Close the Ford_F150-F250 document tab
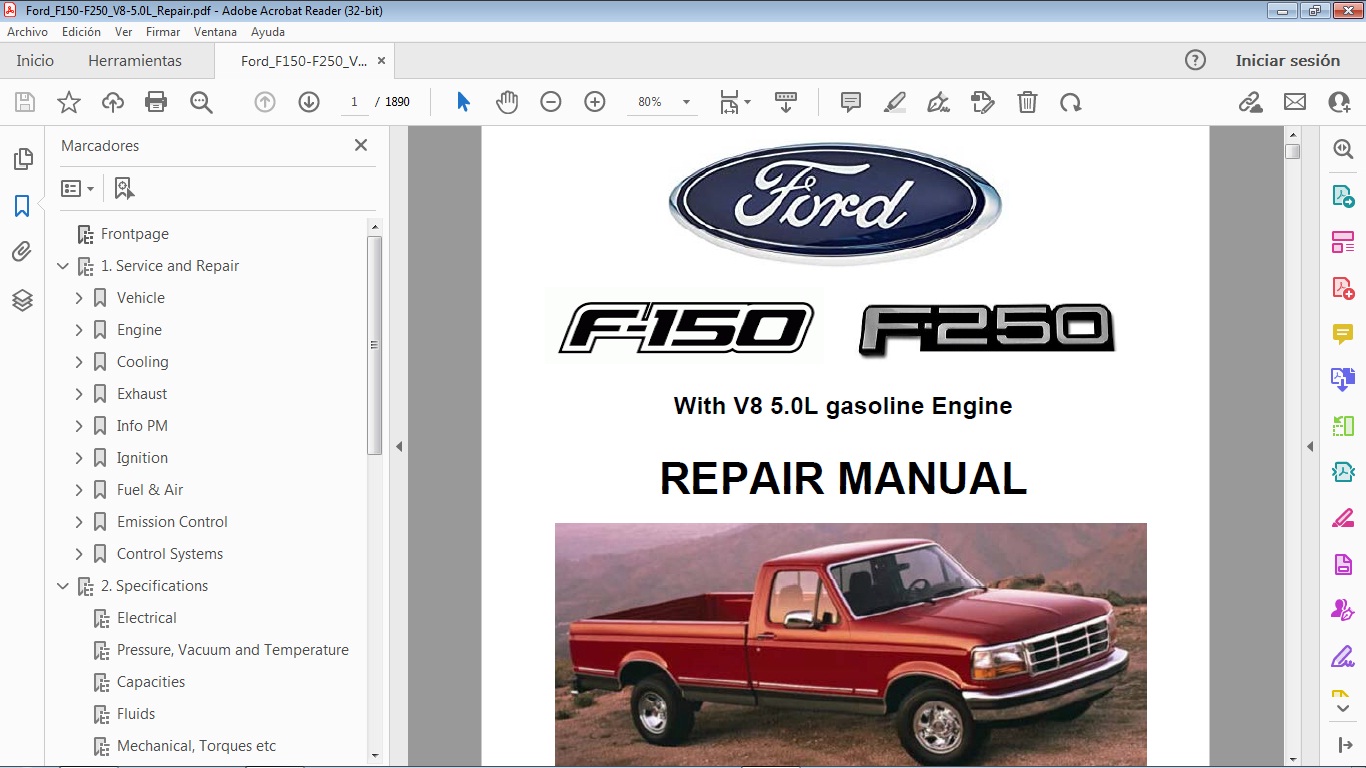1366x768 pixels. coord(380,61)
